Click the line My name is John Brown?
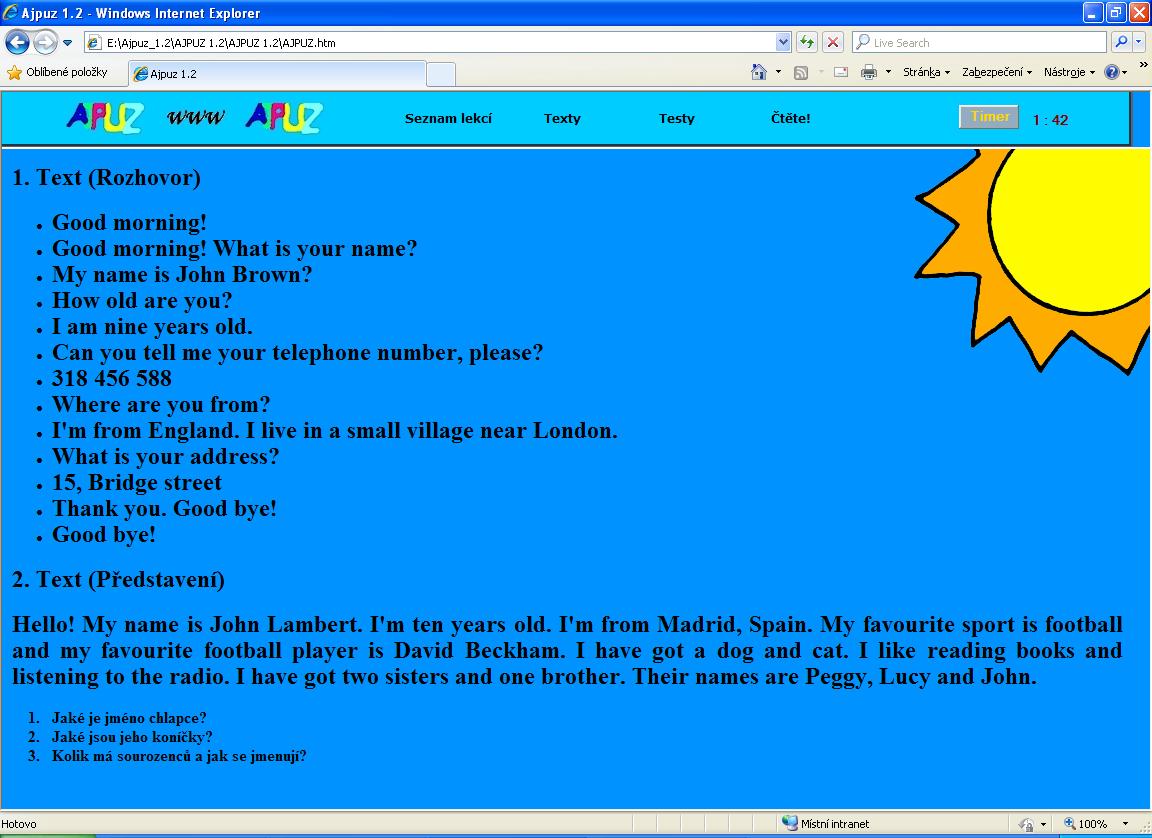The height and width of the screenshot is (838, 1152). [181, 275]
